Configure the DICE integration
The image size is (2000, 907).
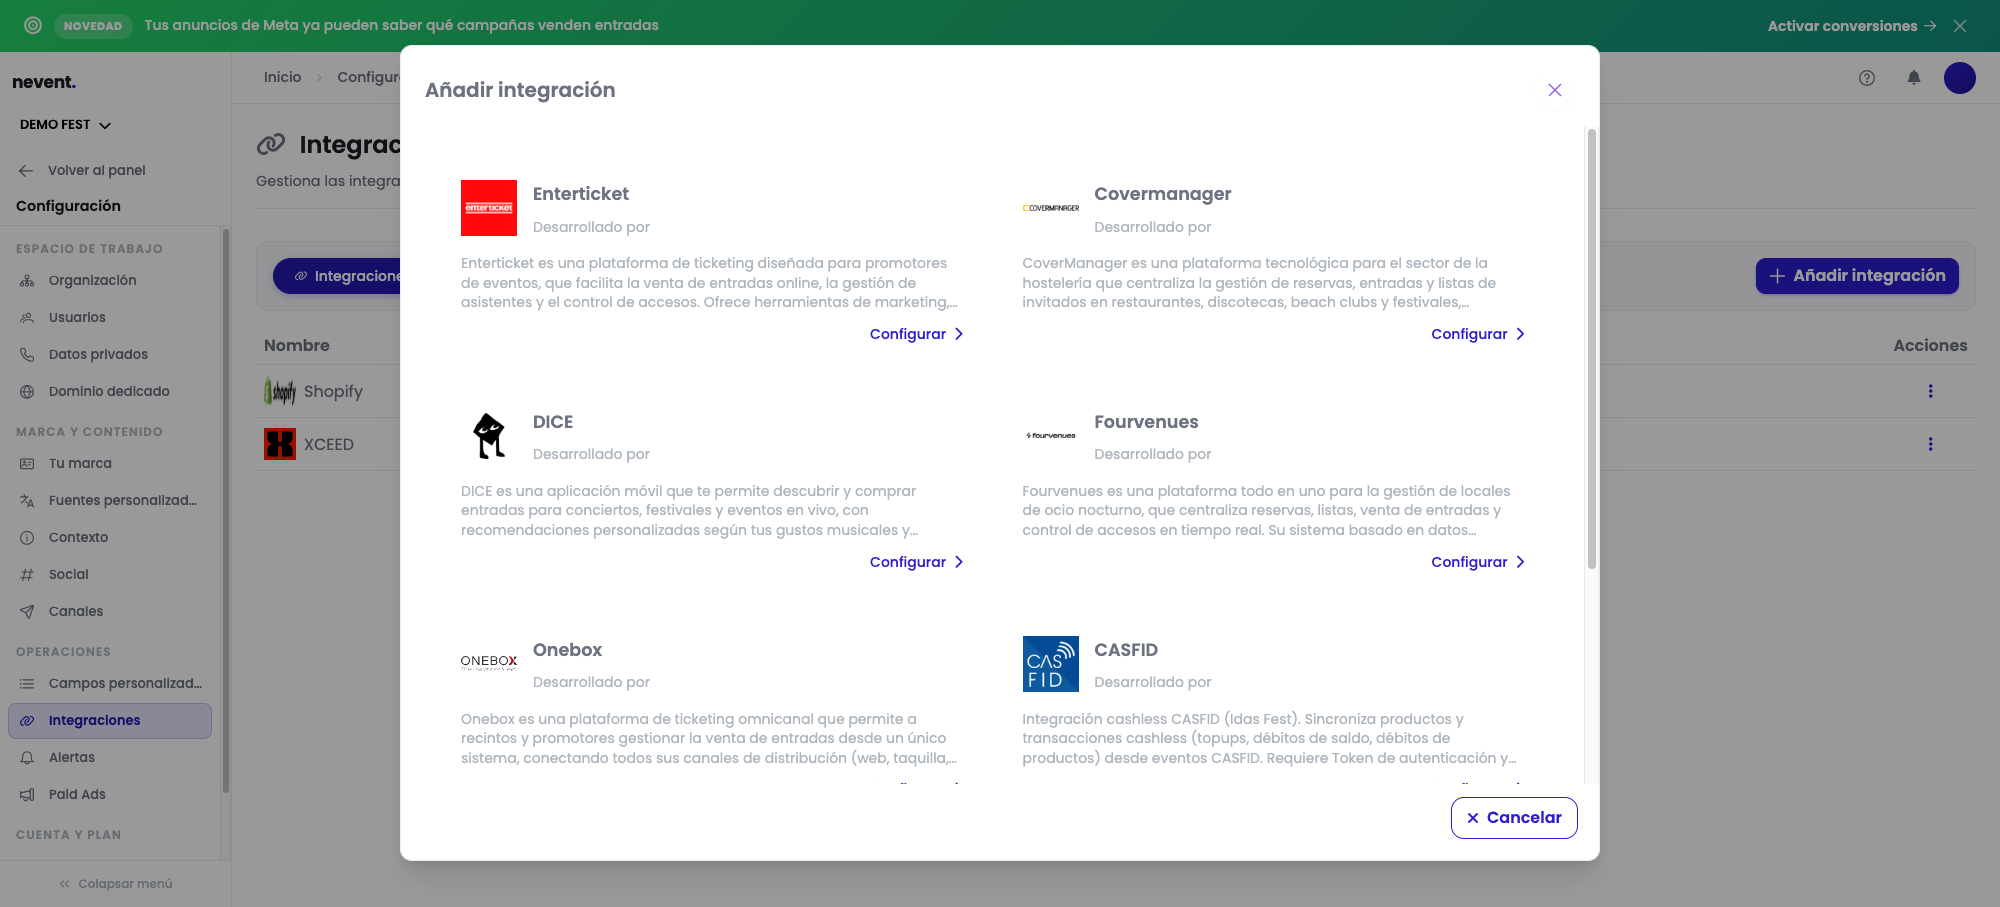(916, 562)
